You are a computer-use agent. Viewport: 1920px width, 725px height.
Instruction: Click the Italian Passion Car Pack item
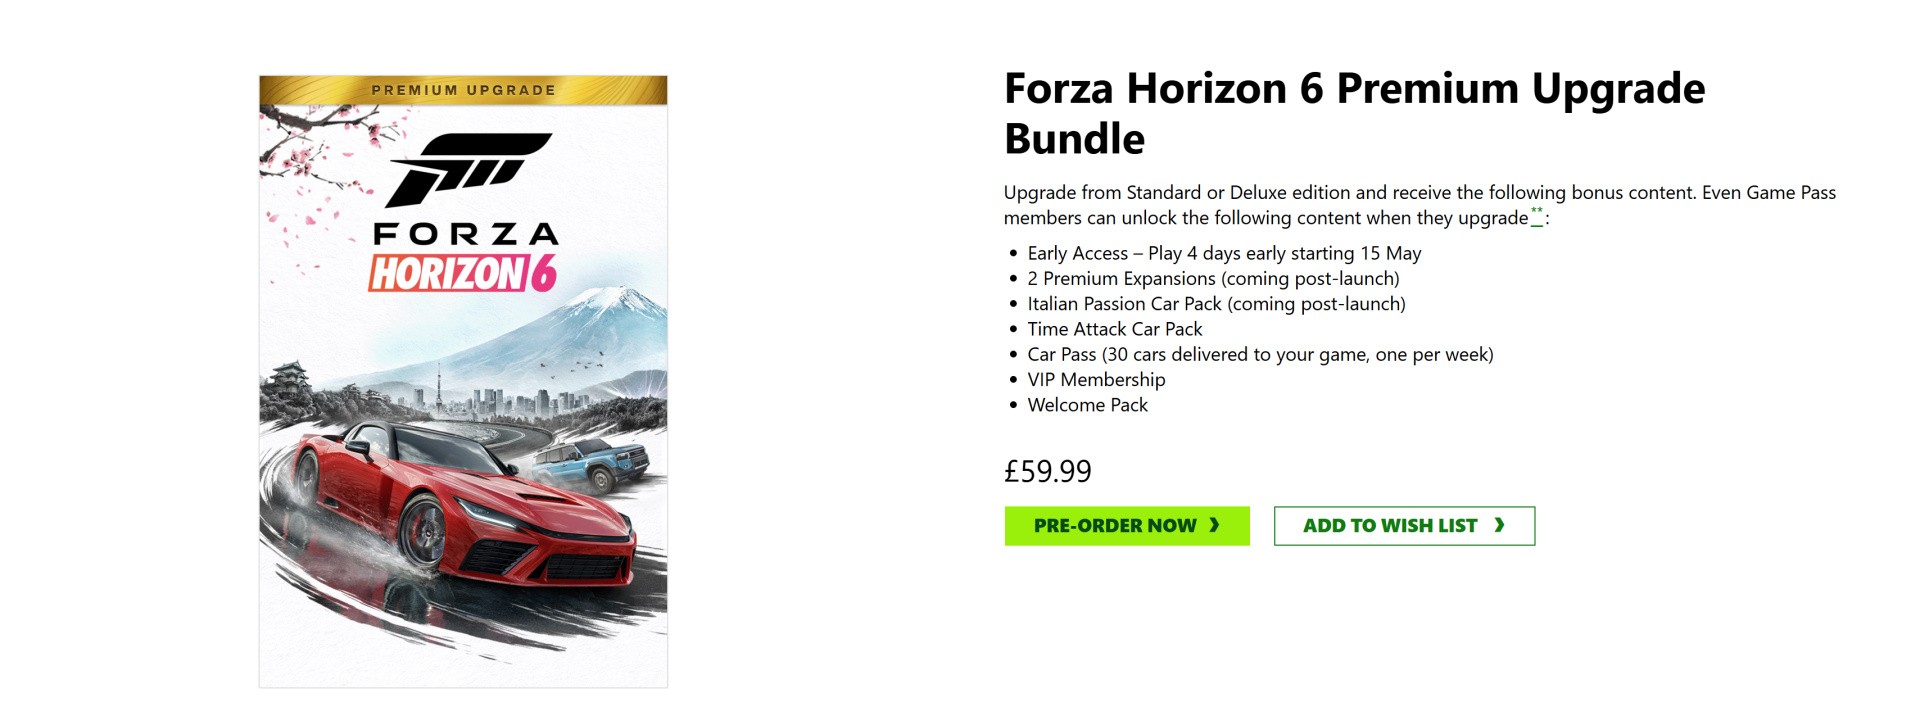(1216, 304)
